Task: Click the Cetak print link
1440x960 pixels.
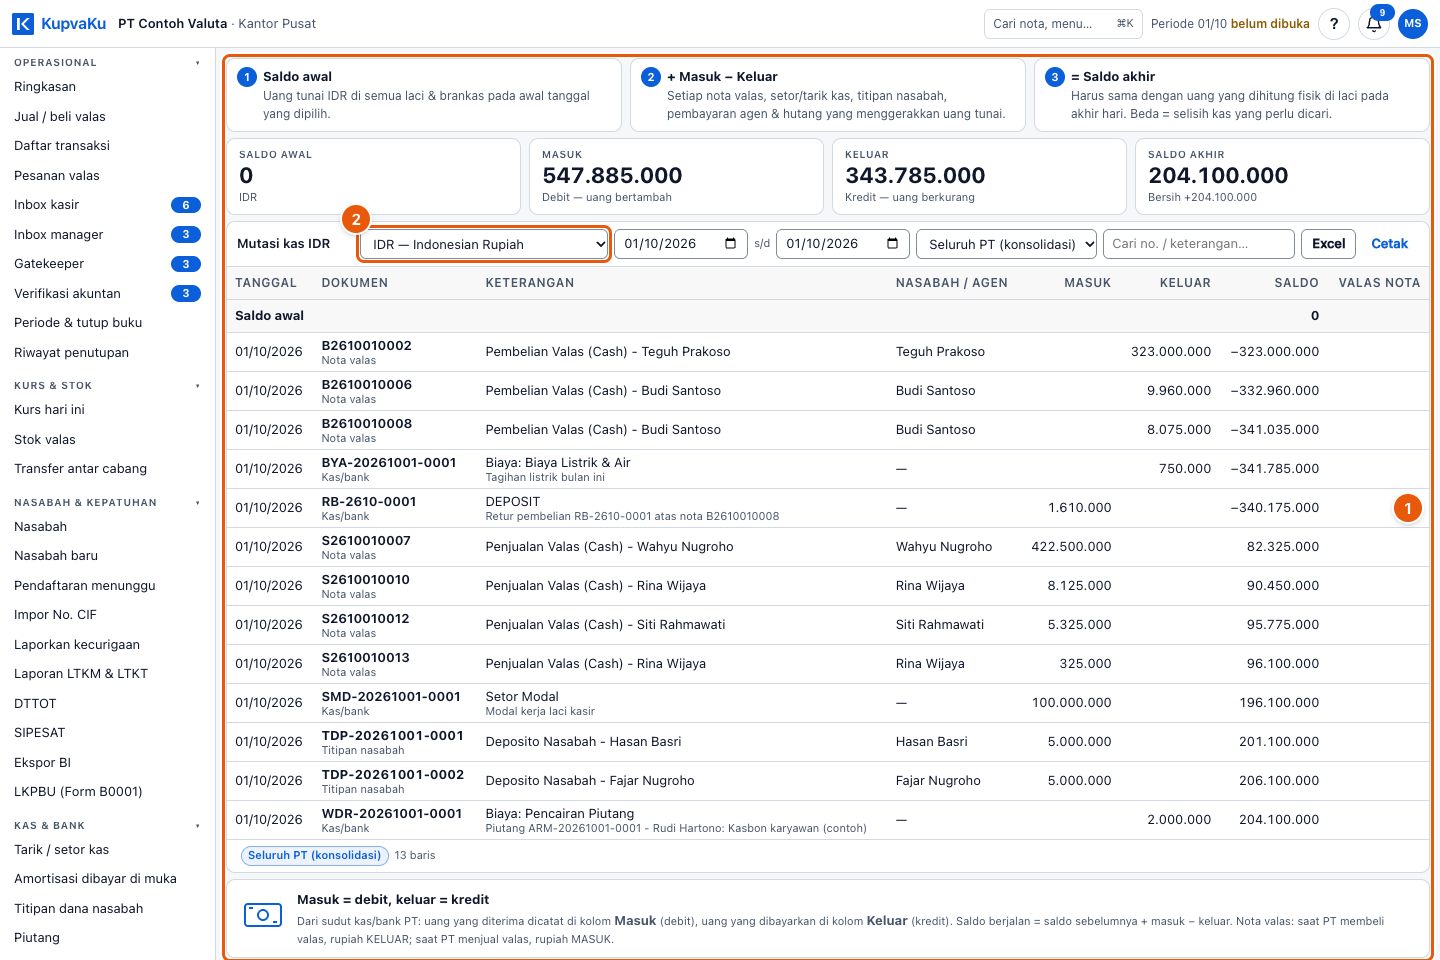Action: [x=1389, y=244]
